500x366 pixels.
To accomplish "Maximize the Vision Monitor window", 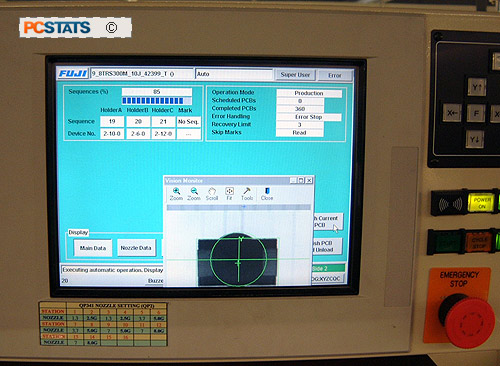I will [x=301, y=180].
